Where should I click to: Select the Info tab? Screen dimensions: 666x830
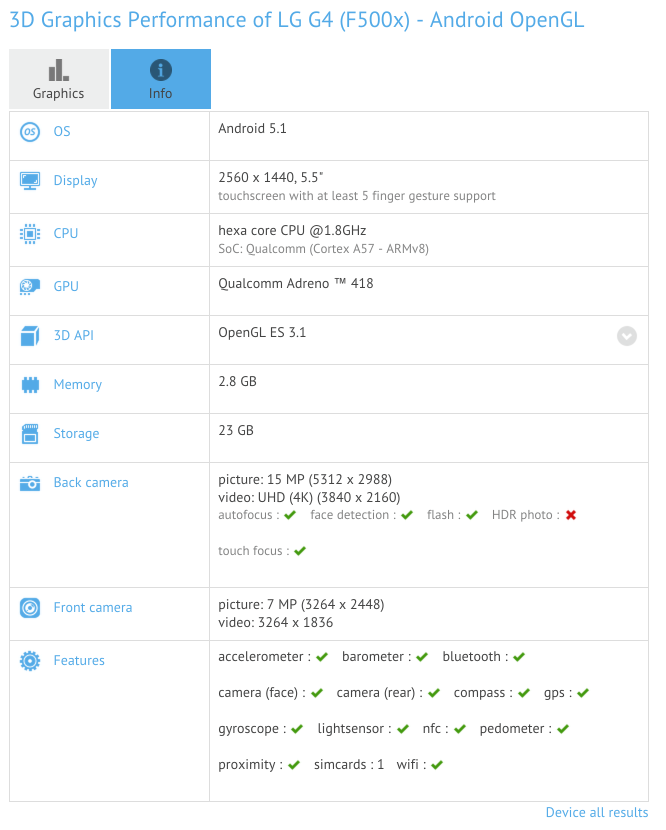(x=160, y=79)
